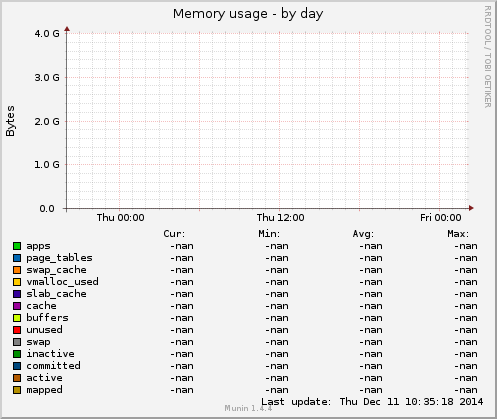Viewport: 497px width, 419px height.
Task: Click the vmalloc_used yellow legend swatch
Action: pos(17,282)
